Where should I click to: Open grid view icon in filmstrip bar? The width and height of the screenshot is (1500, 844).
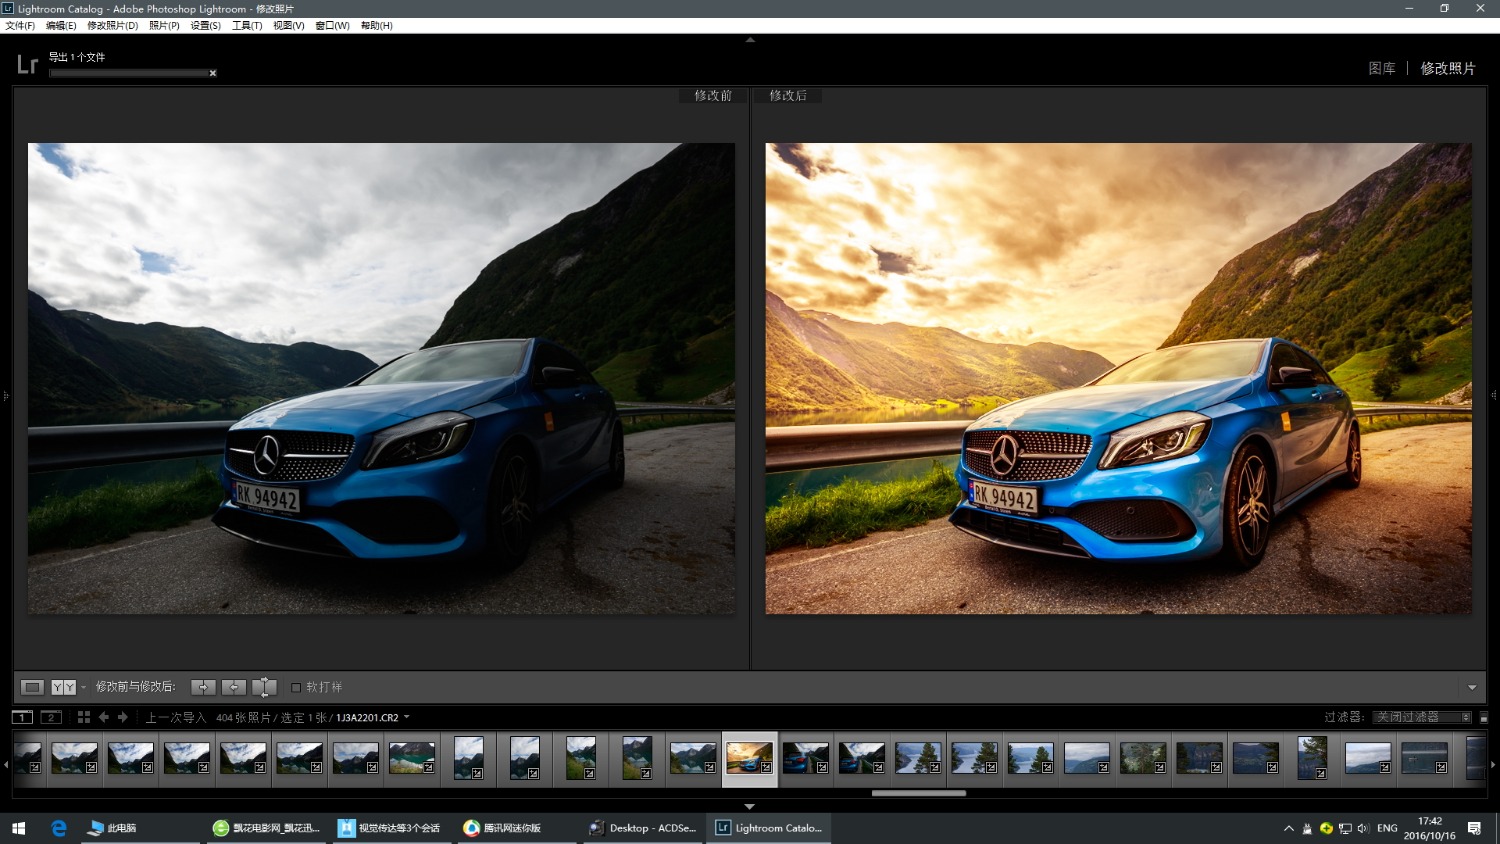tap(84, 717)
